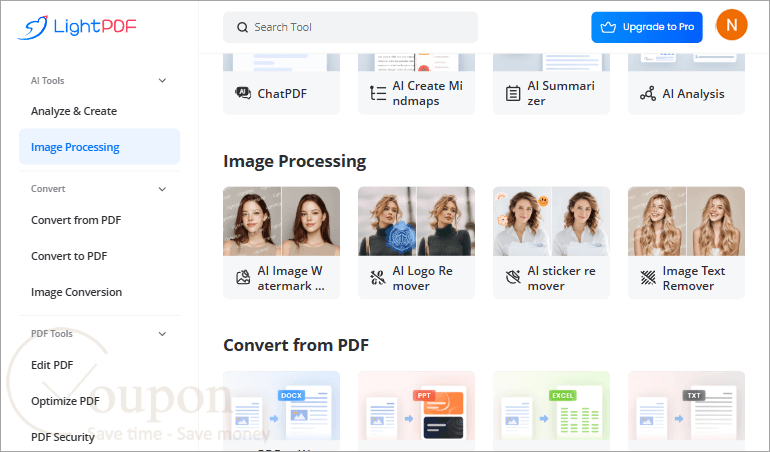This screenshot has height=452, width=770.
Task: Click the AI Tools sidebar header
Action: pyautogui.click(x=48, y=81)
